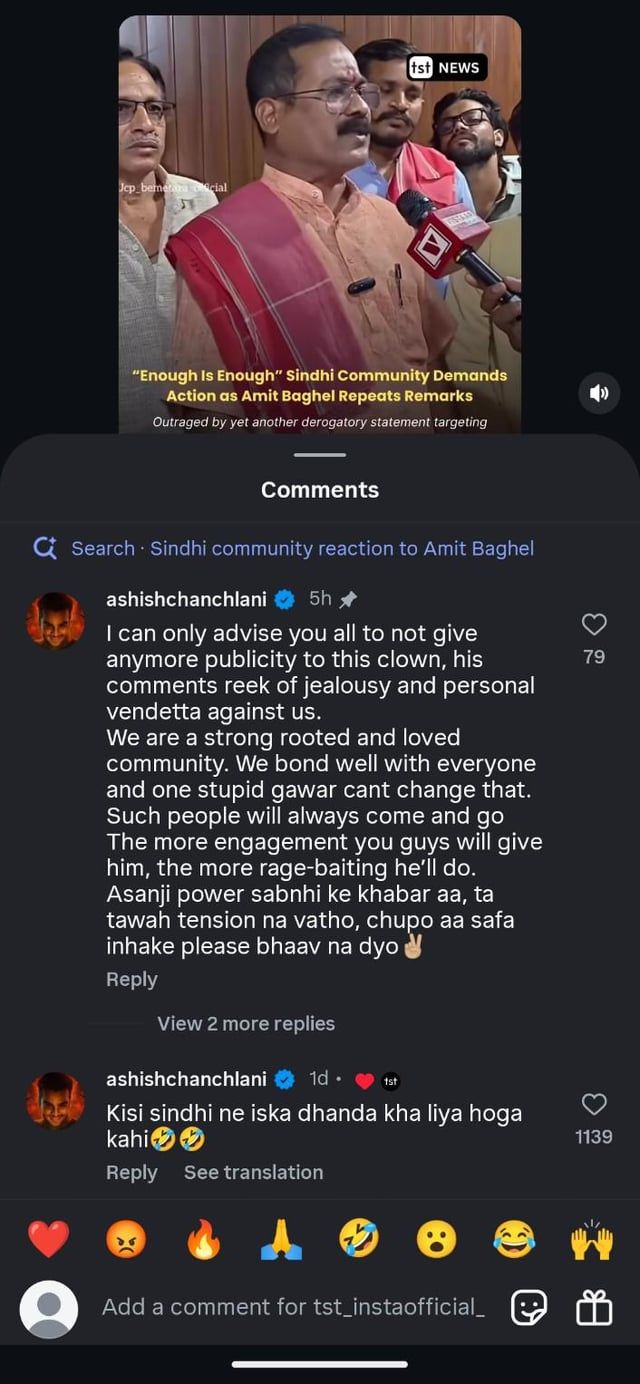Tap See translation under the second comment
The height and width of the screenshot is (1384, 640).
pyautogui.click(x=253, y=1172)
